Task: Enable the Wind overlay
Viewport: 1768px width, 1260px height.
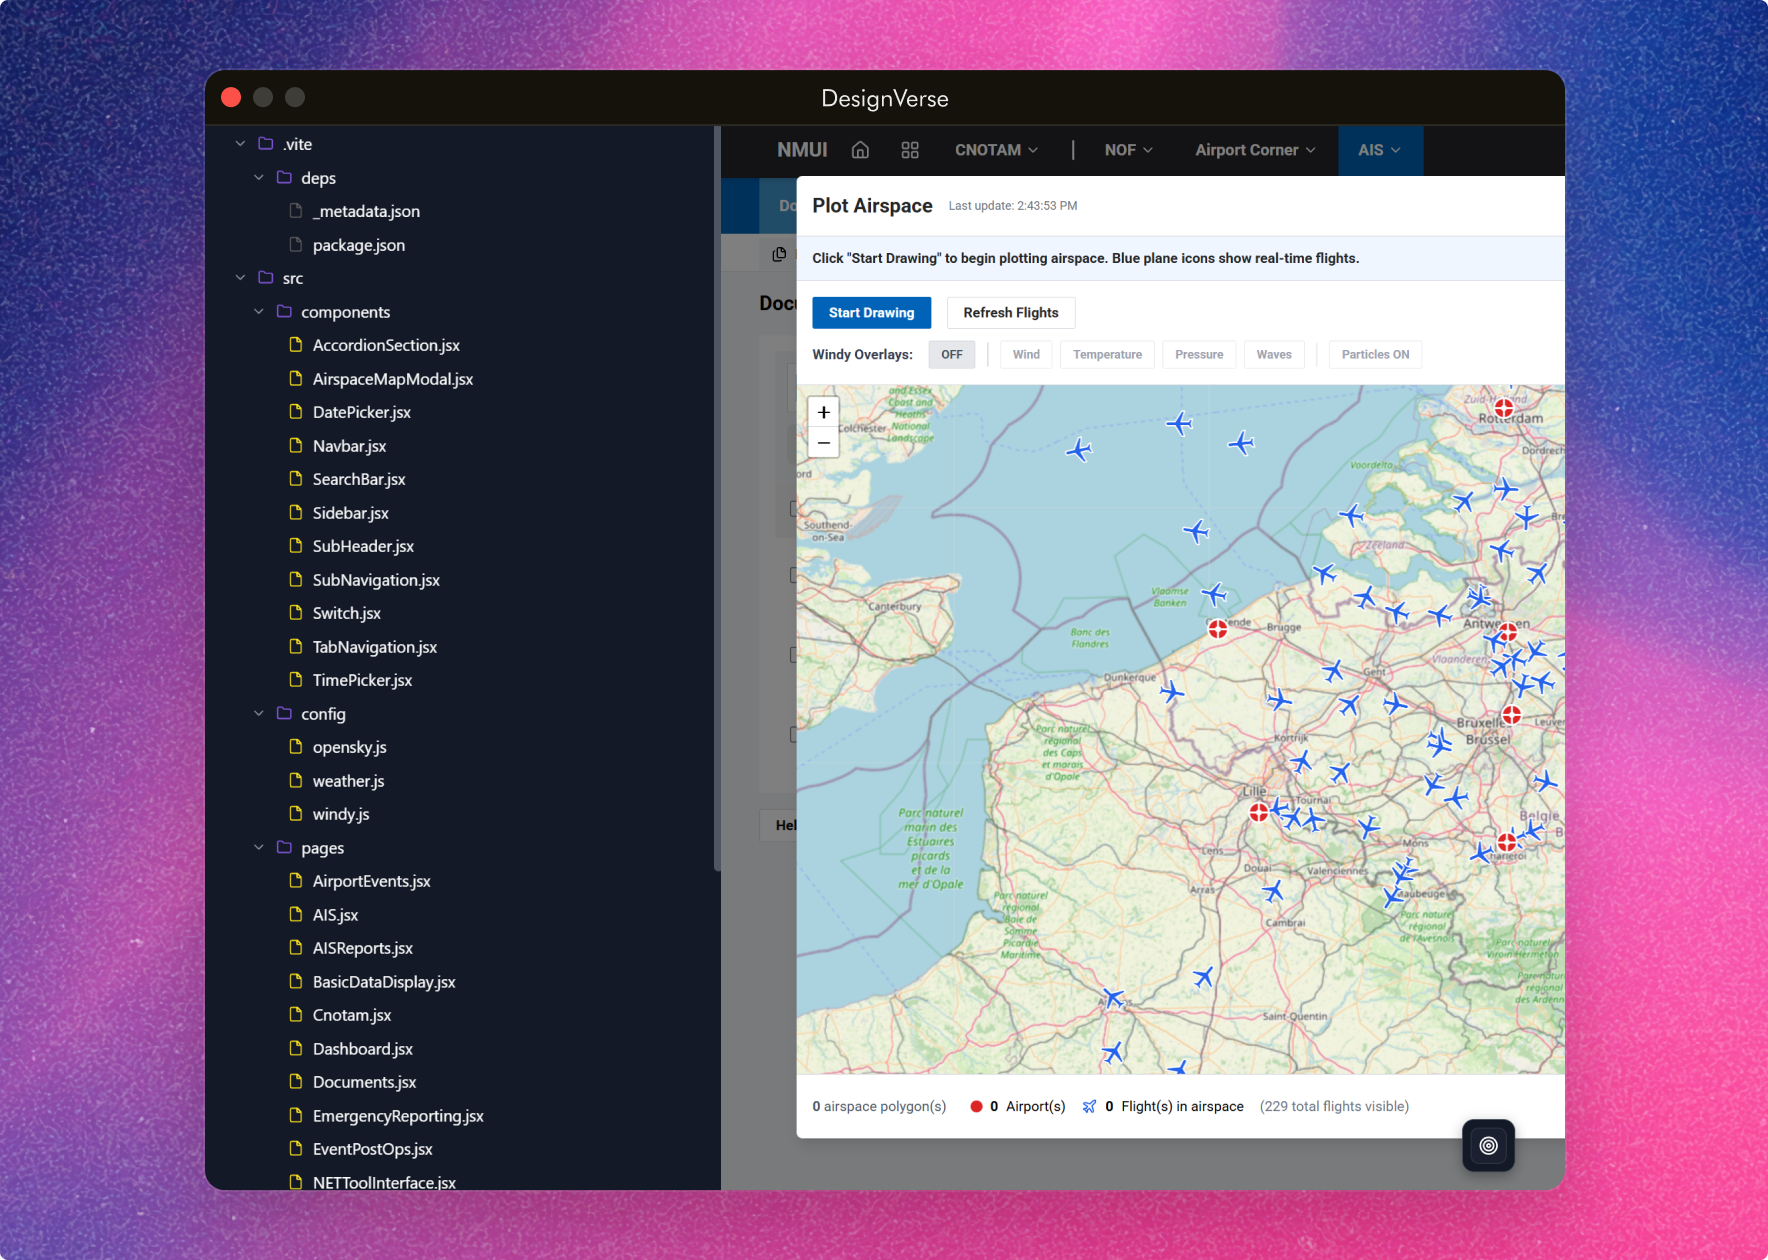Action: coord(1025,354)
